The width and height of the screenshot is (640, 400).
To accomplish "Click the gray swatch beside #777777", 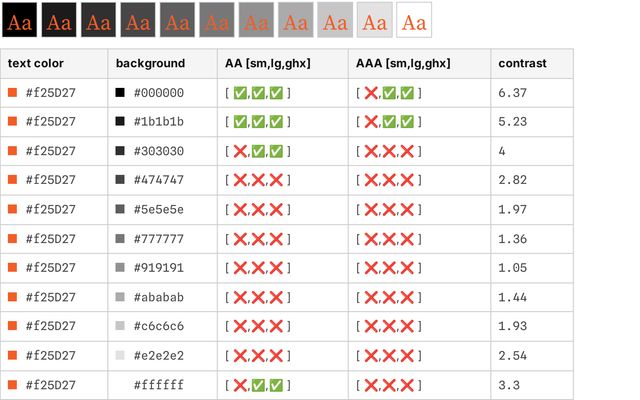I will tap(120, 239).
